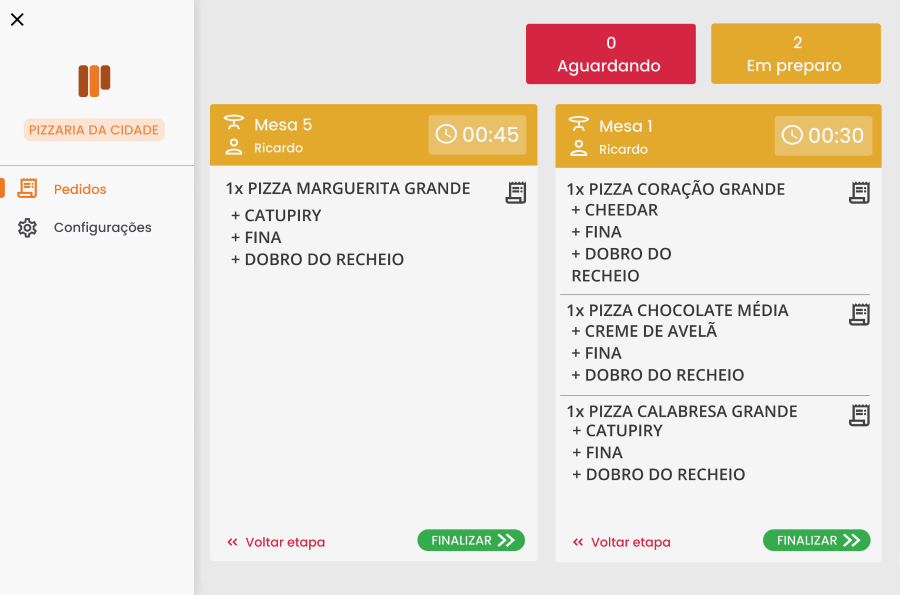Finalize the Mesa 5 order
This screenshot has width=900, height=595.
click(471, 541)
